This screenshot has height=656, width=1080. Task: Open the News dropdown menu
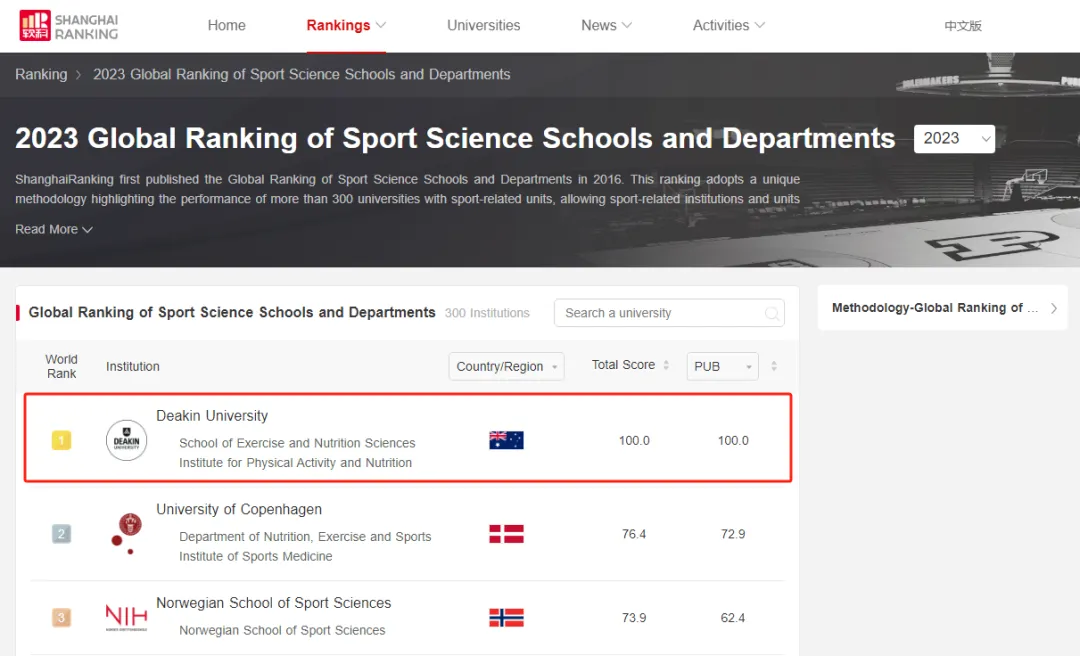click(606, 25)
